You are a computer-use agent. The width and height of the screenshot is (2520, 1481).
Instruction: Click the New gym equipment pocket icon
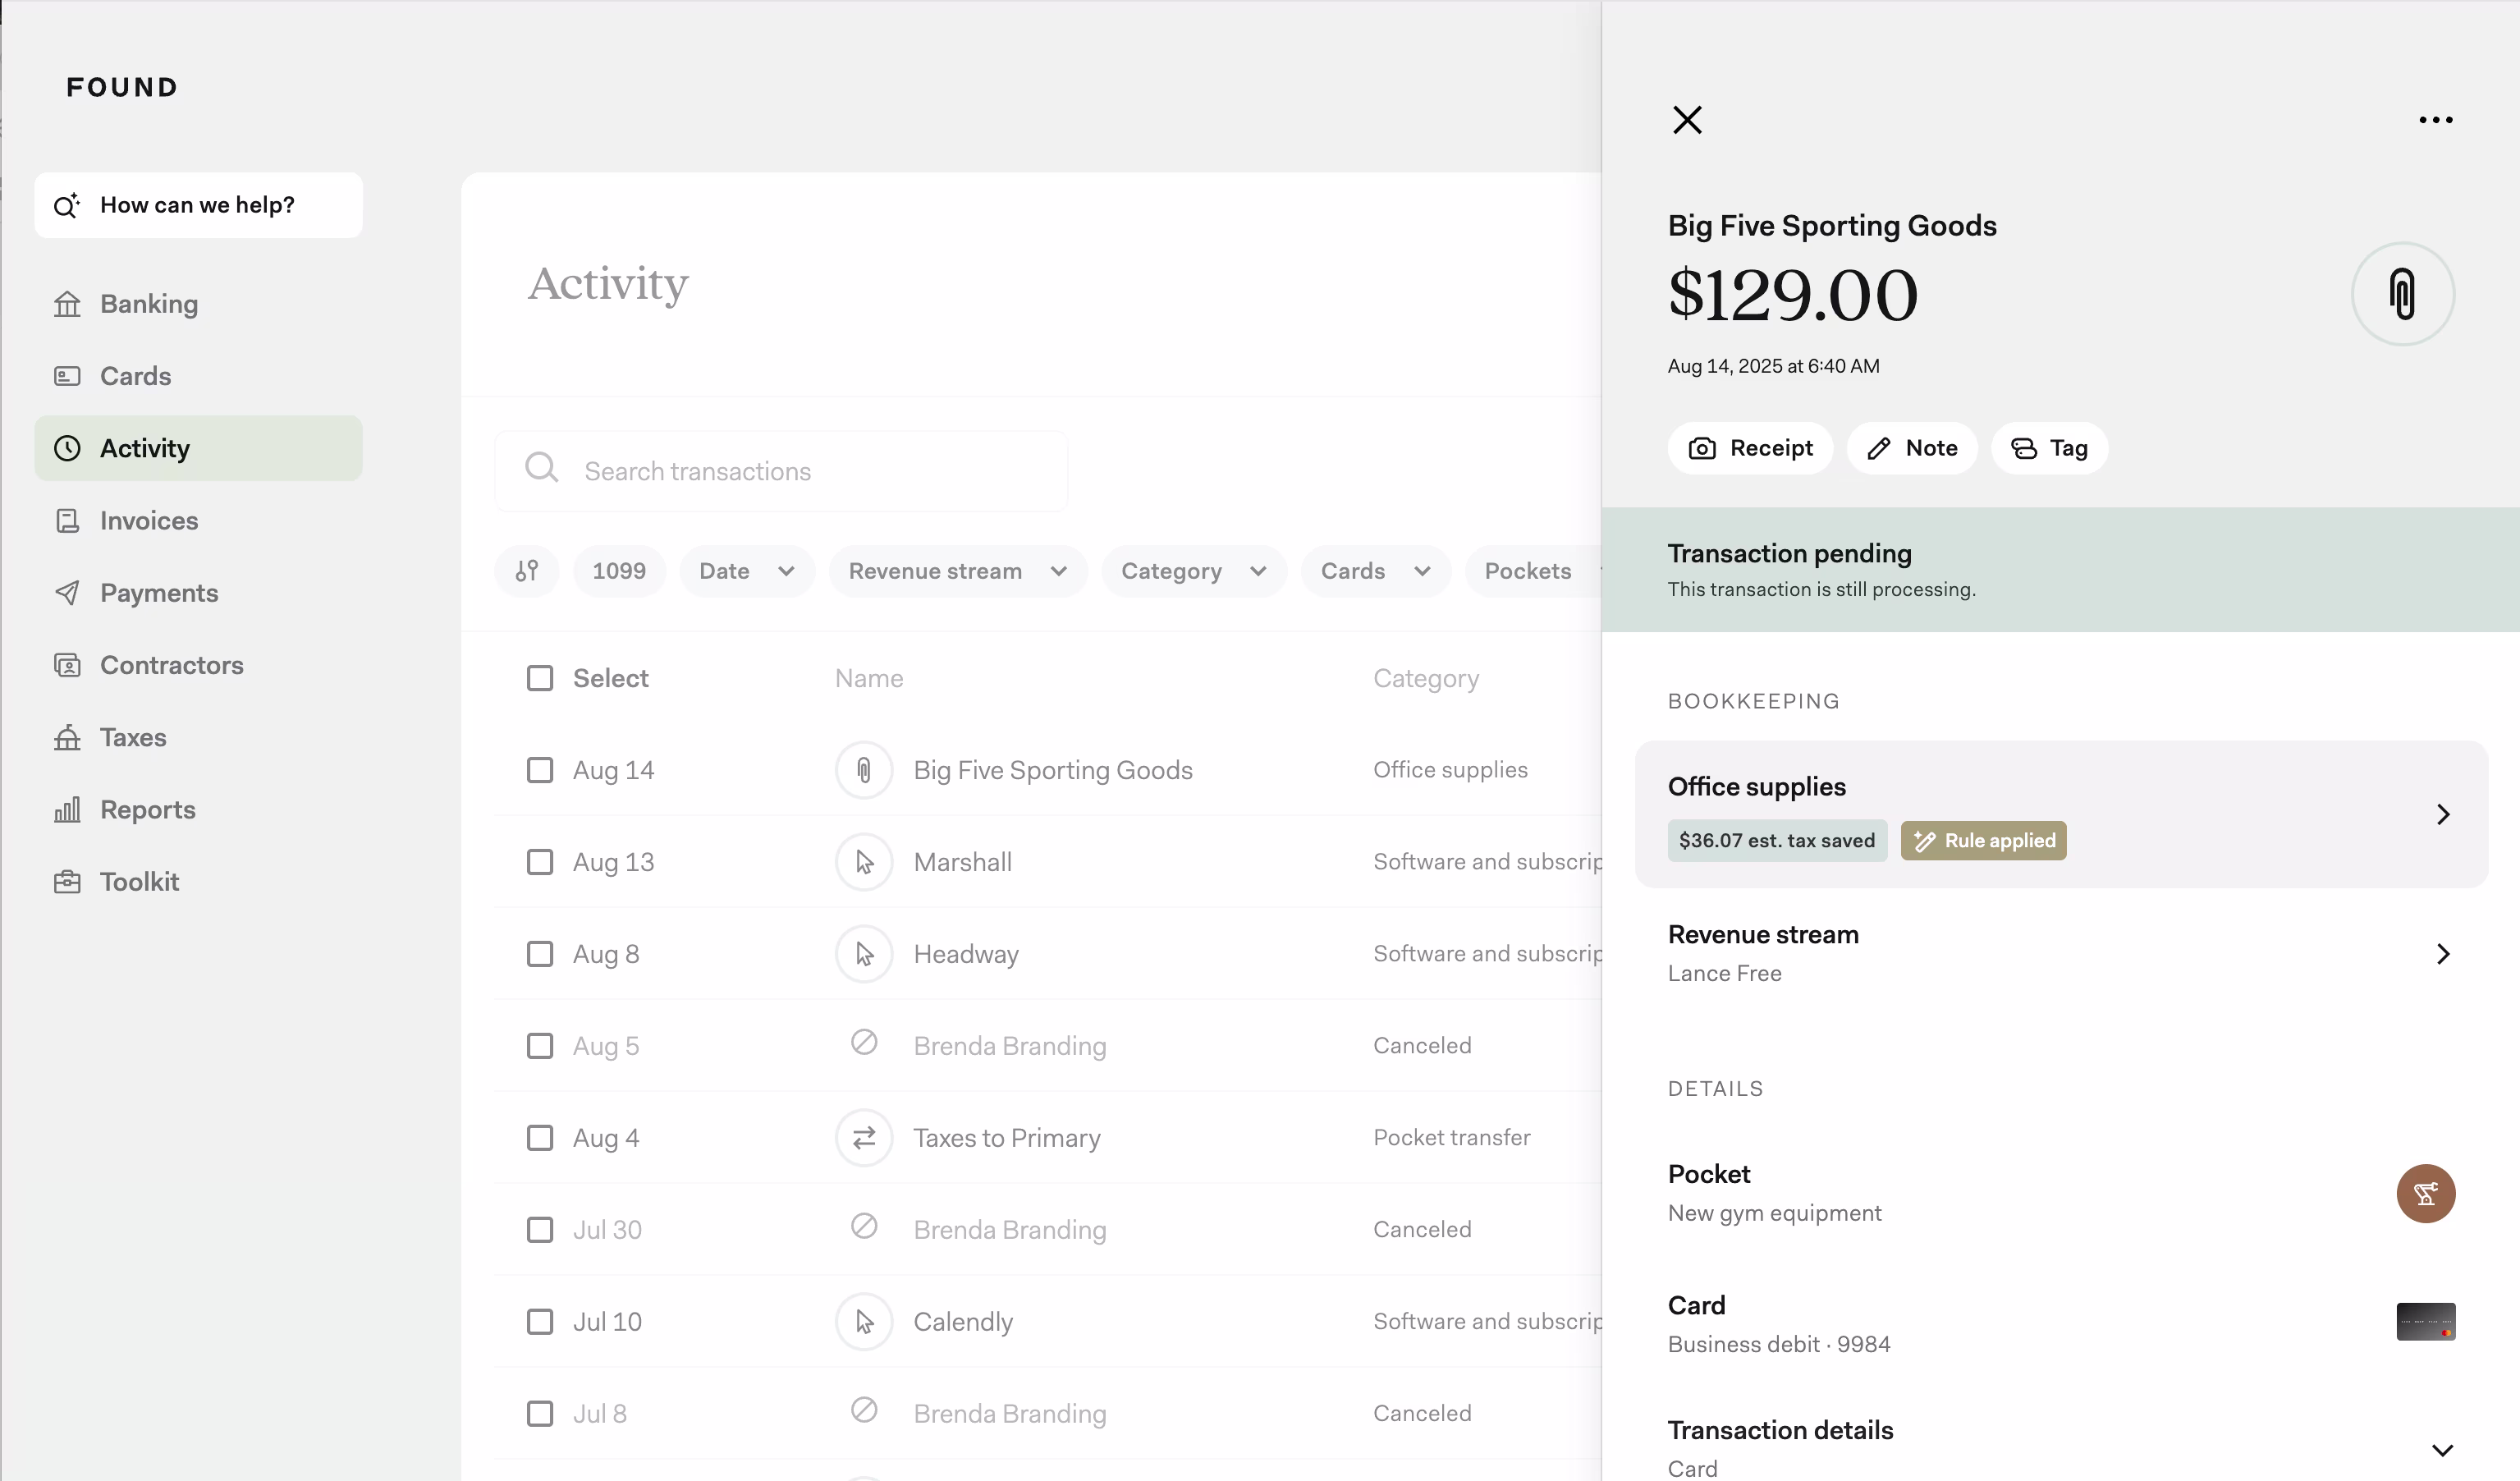coord(2425,1193)
